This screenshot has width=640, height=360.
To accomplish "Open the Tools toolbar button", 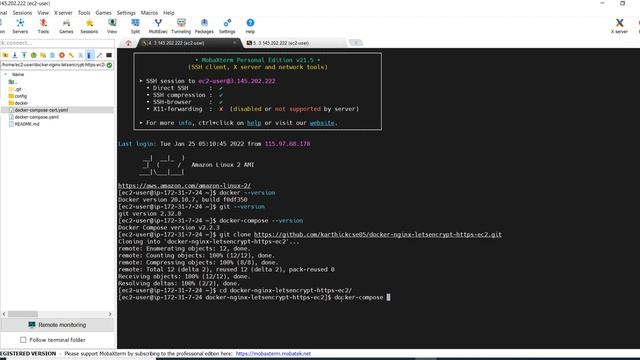I will click(x=43, y=26).
